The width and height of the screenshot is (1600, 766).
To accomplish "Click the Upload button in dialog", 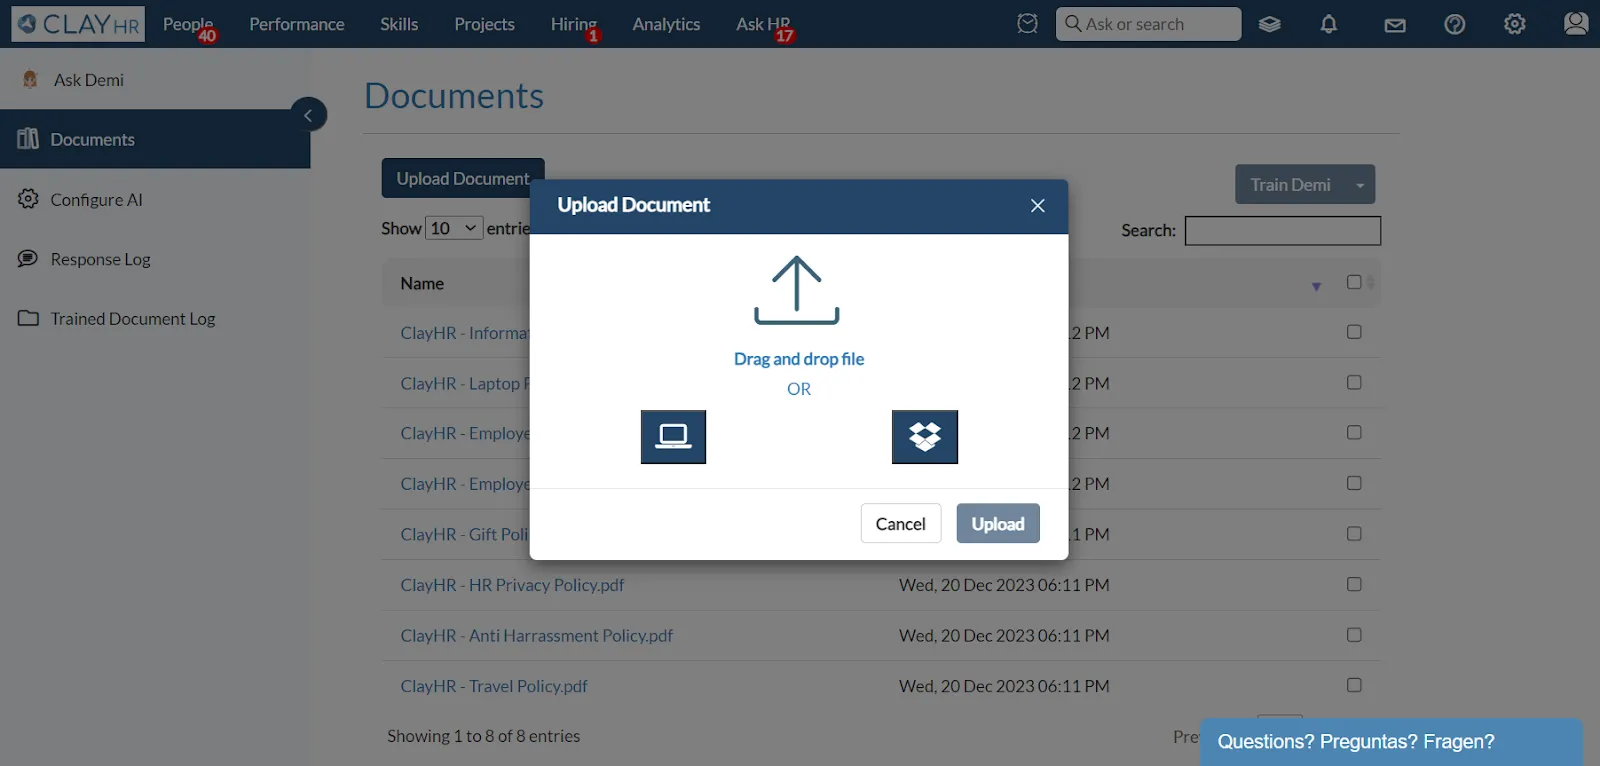I will click(x=998, y=523).
